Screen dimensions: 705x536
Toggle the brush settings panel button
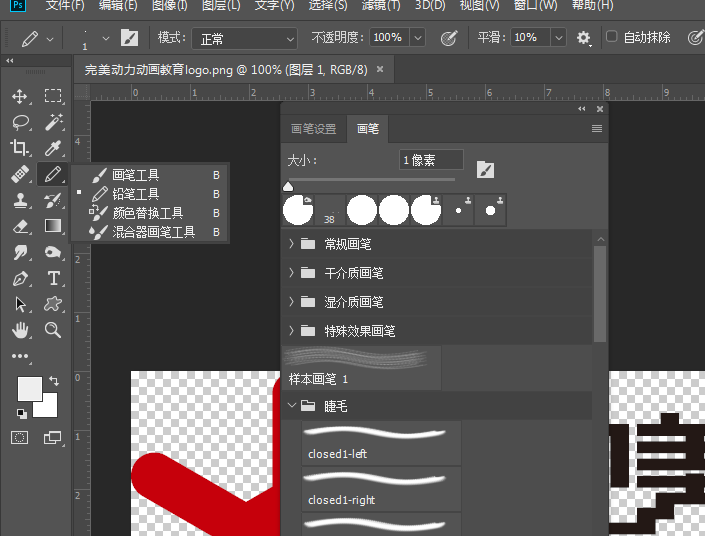click(x=130, y=38)
